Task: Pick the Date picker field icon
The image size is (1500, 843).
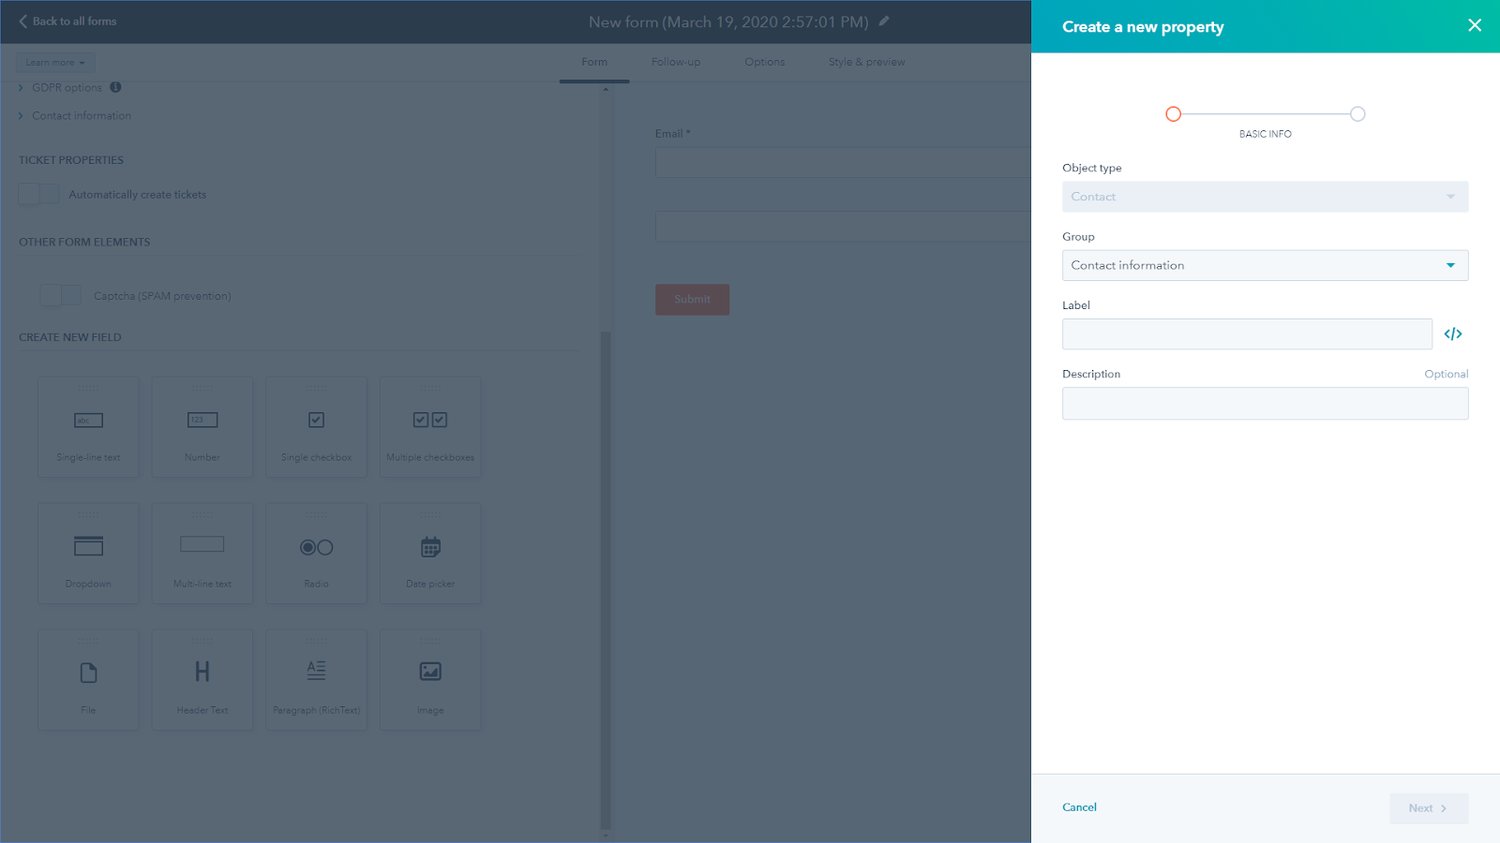Action: tap(430, 547)
